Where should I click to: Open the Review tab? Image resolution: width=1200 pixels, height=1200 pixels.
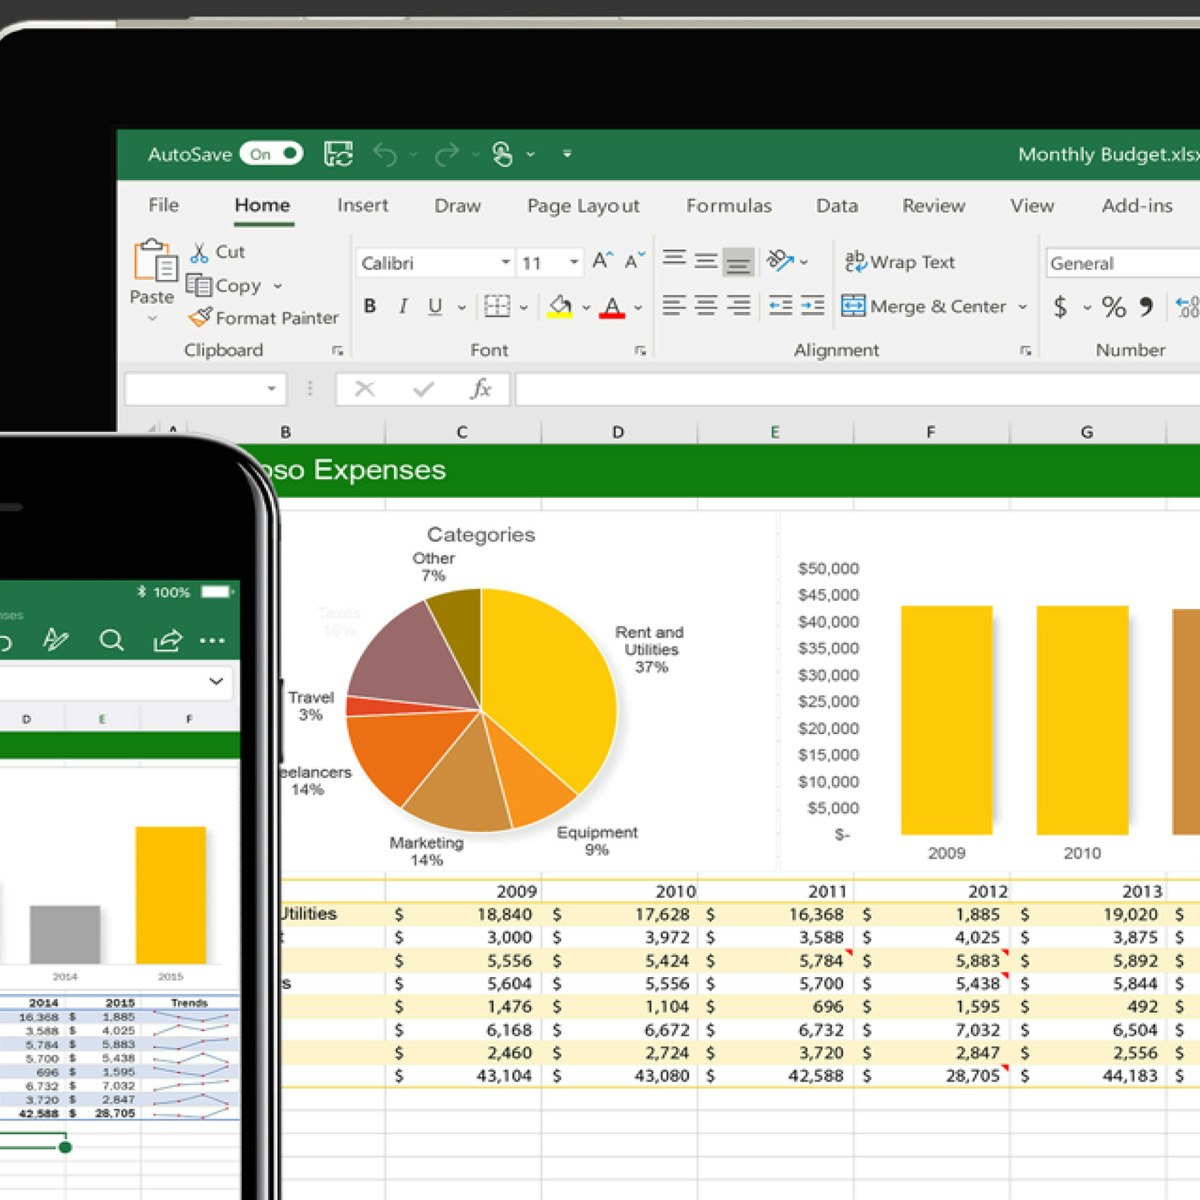[933, 206]
